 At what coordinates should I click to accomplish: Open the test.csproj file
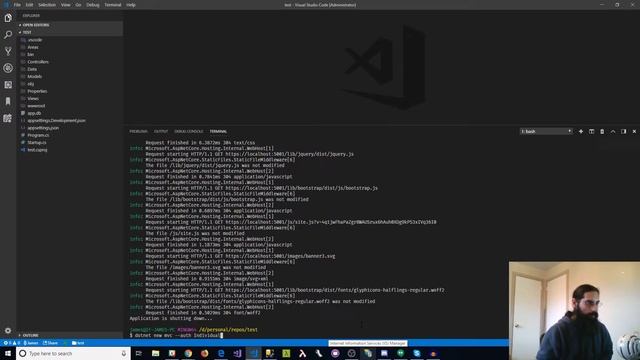click(37, 150)
